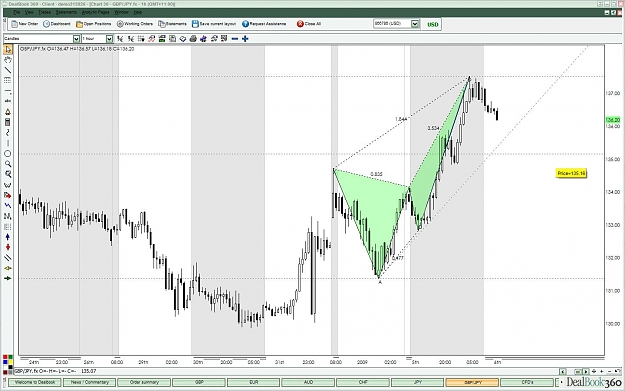
Task: Switch to the CFD's tab
Action: pos(527,382)
